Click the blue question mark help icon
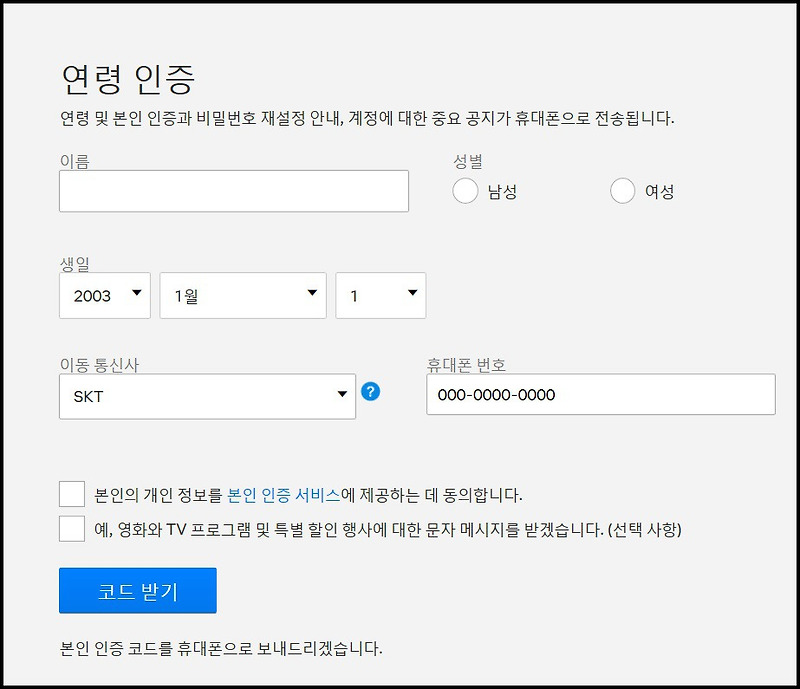The height and width of the screenshot is (689, 800). [370, 392]
